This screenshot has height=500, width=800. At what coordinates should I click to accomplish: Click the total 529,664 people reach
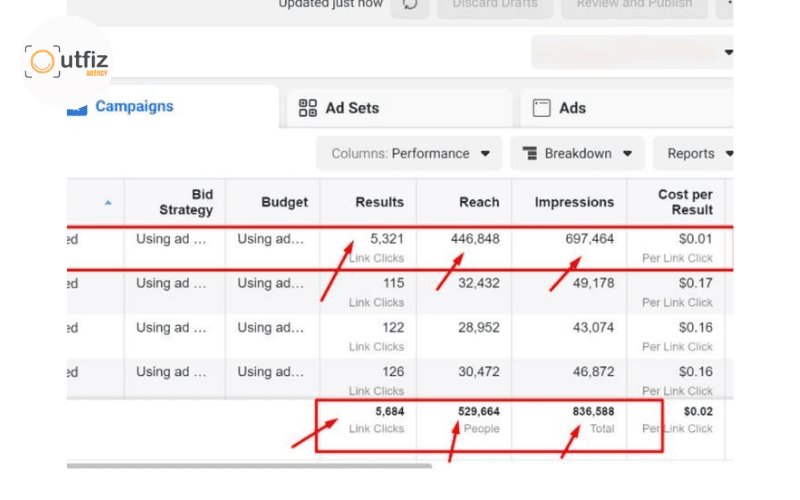coord(479,411)
